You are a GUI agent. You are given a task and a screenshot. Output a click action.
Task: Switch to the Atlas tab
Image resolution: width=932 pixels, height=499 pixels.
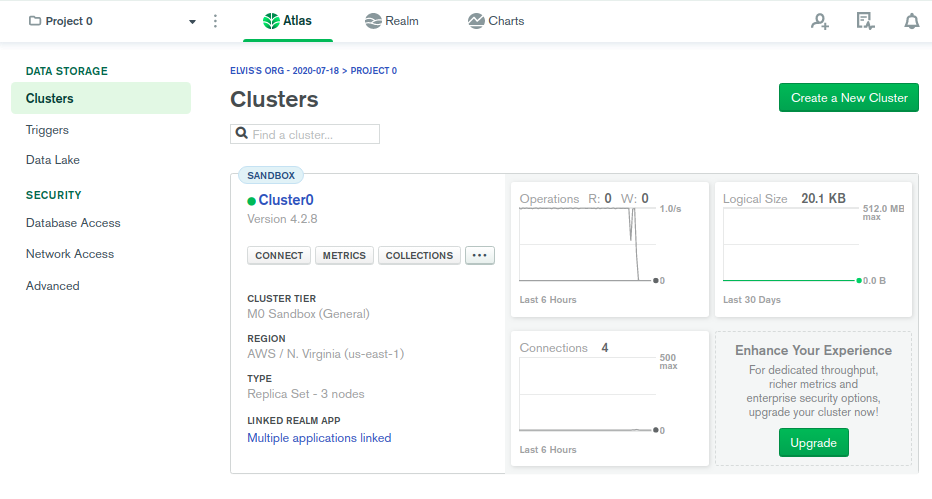point(288,21)
